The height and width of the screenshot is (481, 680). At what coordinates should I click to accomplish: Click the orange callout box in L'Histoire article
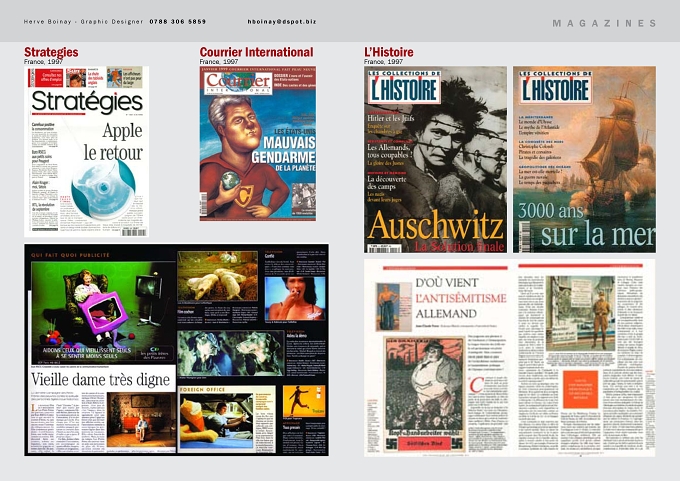click(x=580, y=389)
